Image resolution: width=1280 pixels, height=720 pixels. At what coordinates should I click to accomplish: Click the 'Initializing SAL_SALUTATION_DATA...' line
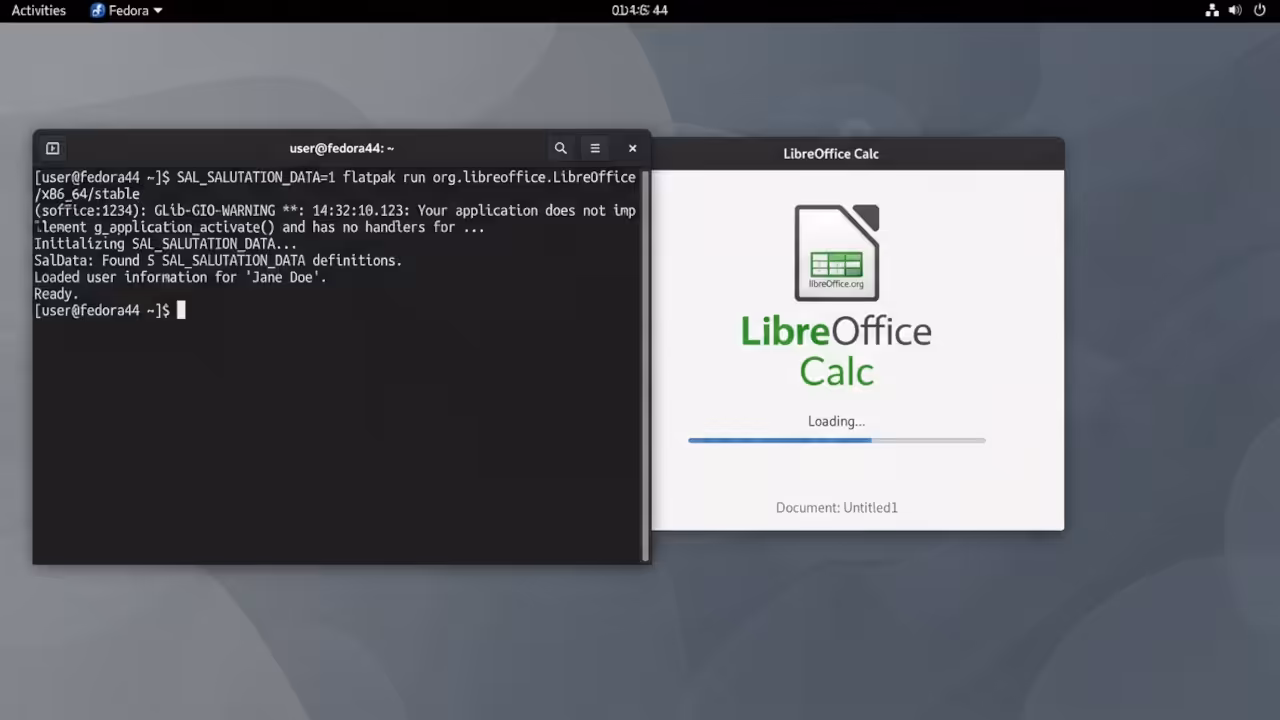(x=165, y=244)
